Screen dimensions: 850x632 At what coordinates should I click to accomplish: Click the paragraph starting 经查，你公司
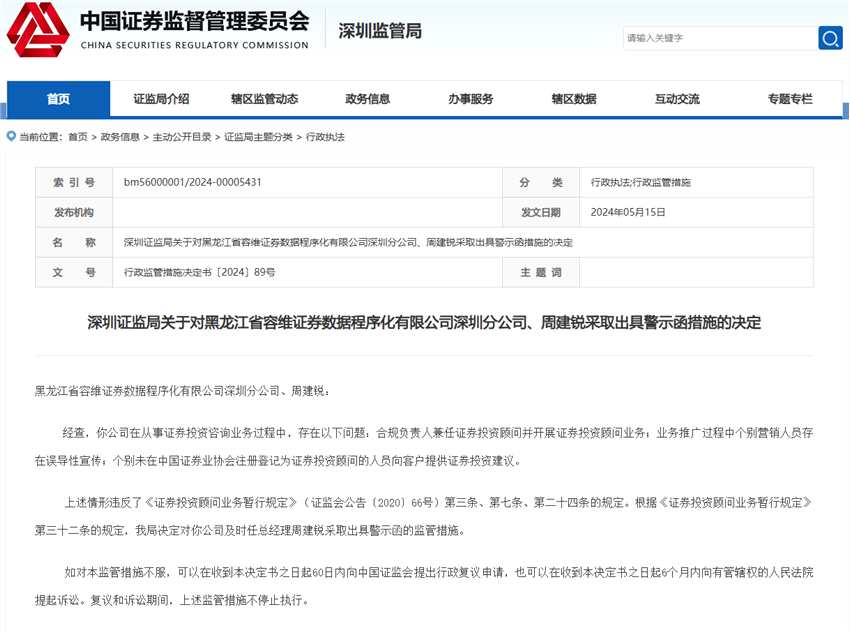point(424,447)
